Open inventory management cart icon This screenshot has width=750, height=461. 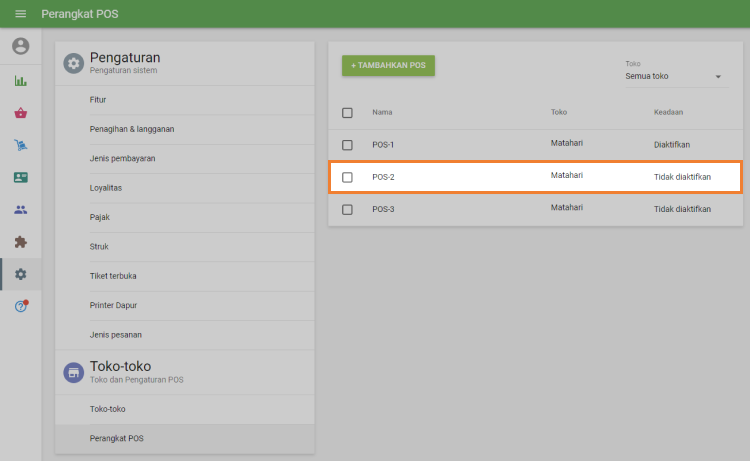pyautogui.click(x=20, y=145)
